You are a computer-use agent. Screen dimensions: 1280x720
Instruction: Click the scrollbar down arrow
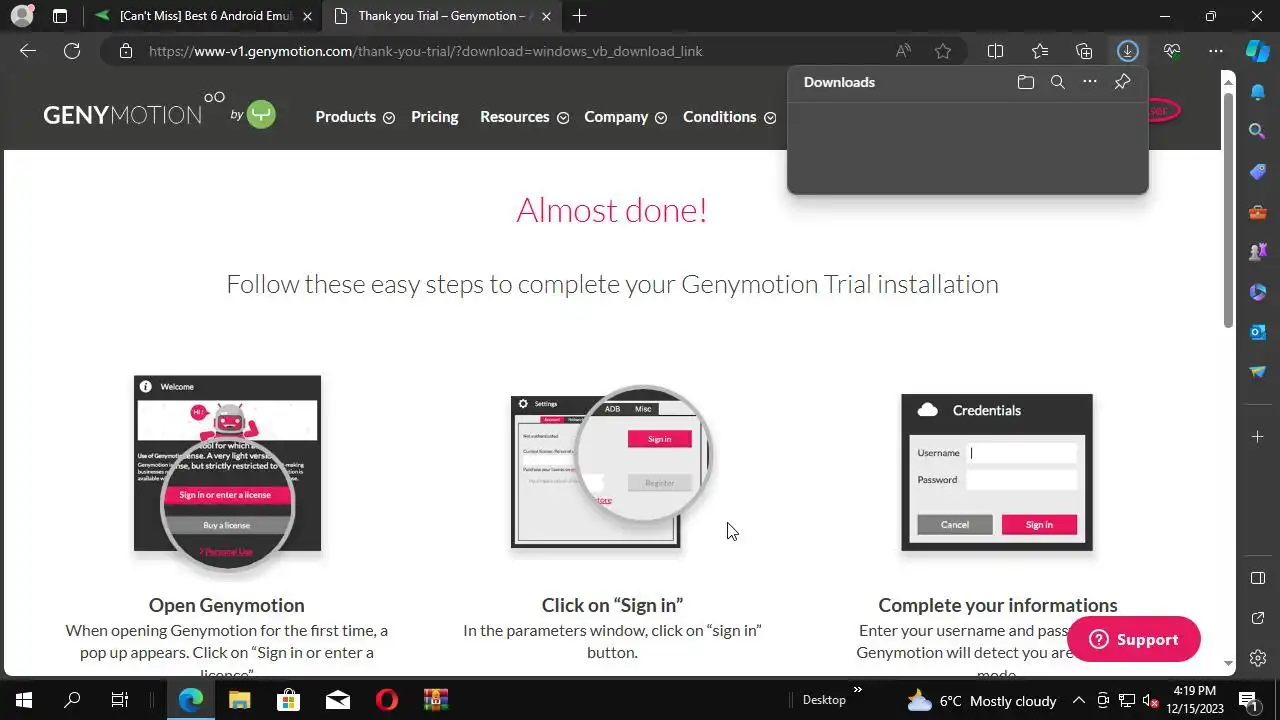(x=1229, y=663)
